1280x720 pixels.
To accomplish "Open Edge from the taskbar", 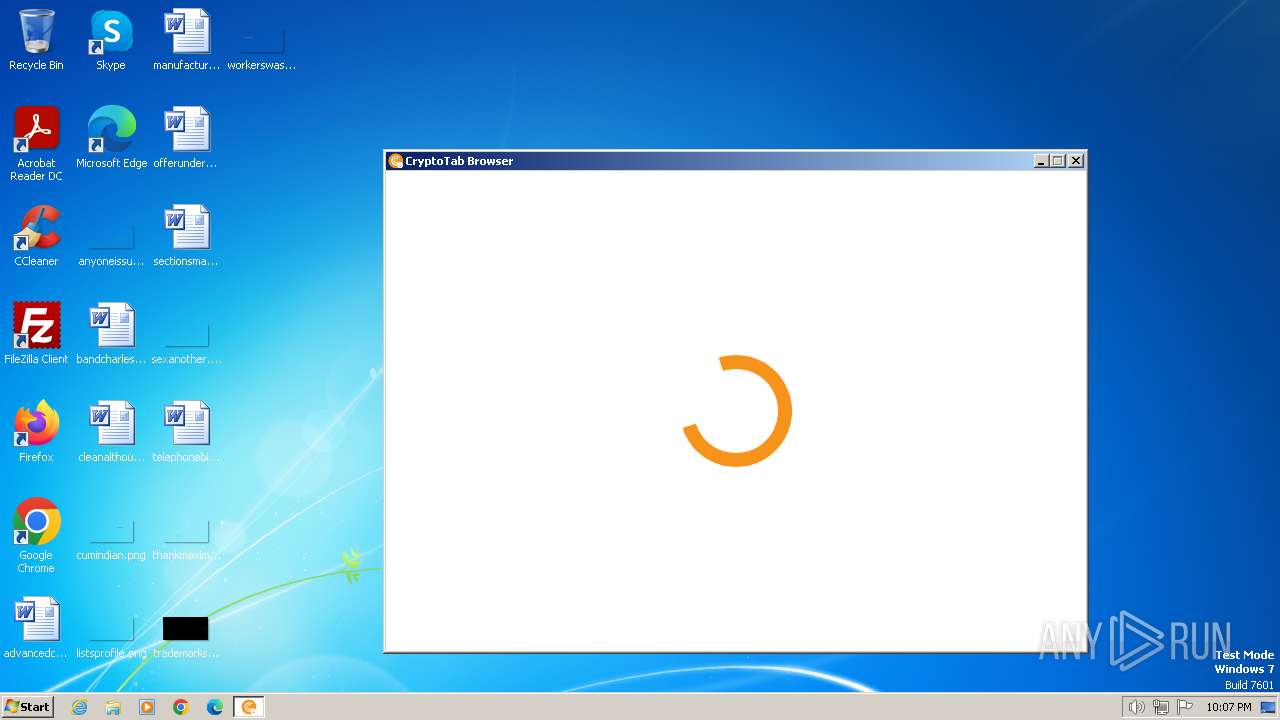I will (215, 707).
